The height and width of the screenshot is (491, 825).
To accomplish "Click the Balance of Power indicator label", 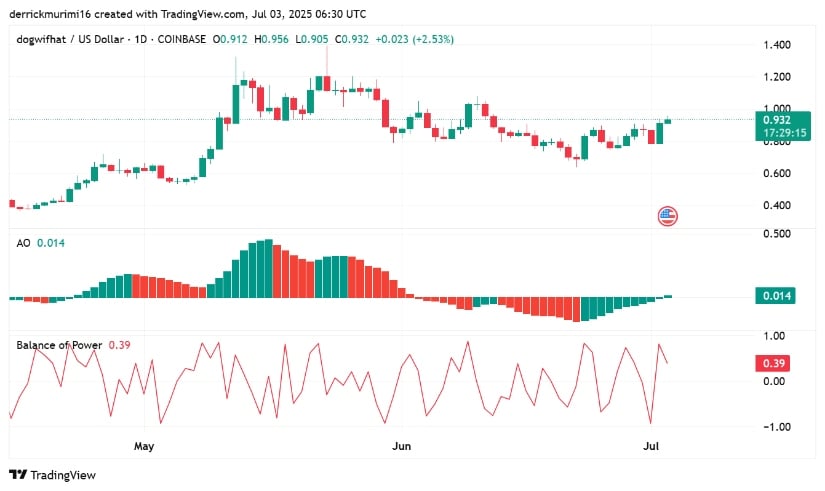I will 59,345.
